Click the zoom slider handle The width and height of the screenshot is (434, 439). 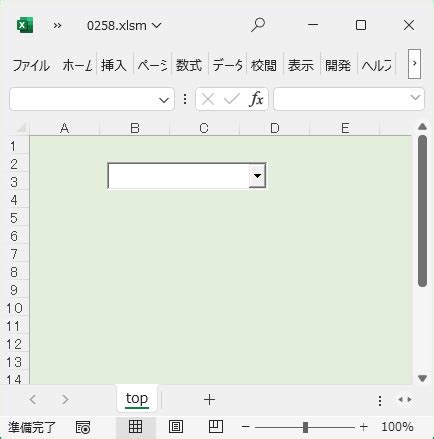pos(305,427)
